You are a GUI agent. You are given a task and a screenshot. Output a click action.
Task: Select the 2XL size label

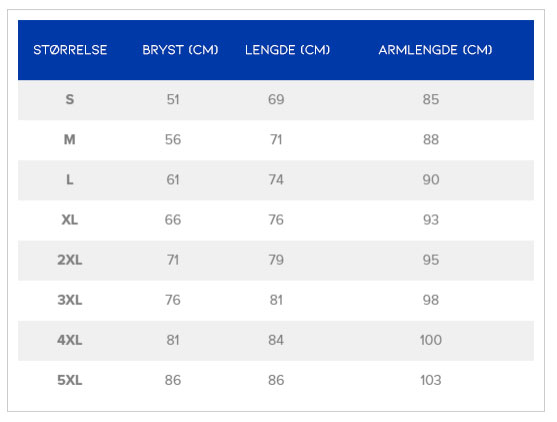pos(70,260)
